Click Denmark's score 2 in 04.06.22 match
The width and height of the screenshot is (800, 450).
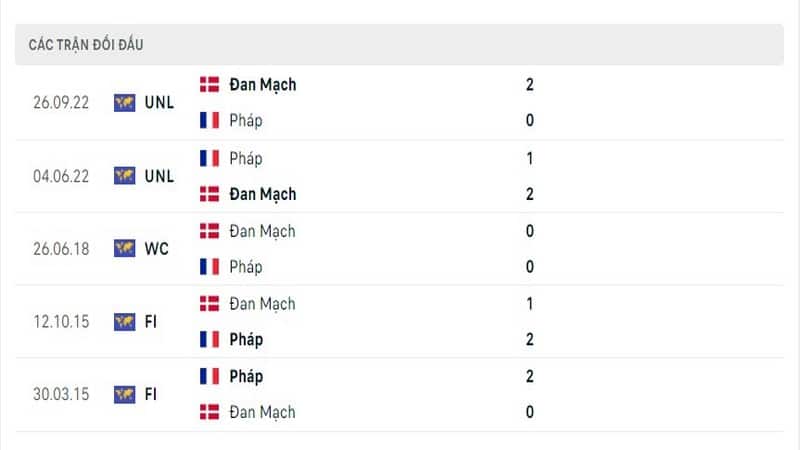coord(530,194)
